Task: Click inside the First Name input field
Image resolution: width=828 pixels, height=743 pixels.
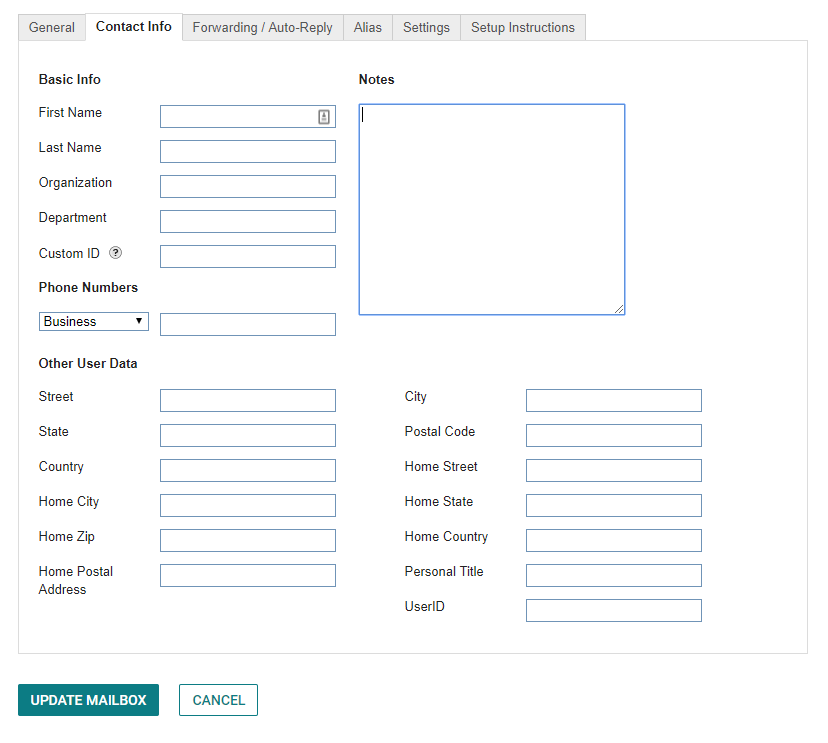Action: click(240, 116)
